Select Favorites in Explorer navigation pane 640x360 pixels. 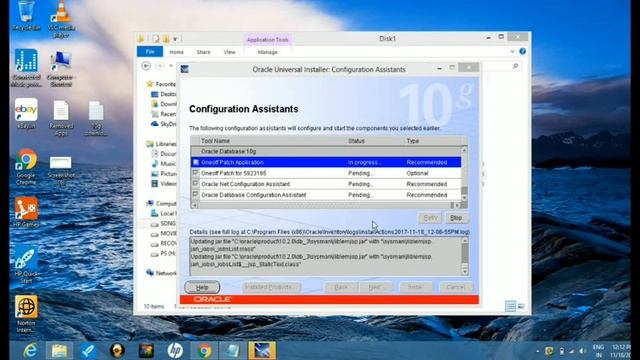(161, 84)
